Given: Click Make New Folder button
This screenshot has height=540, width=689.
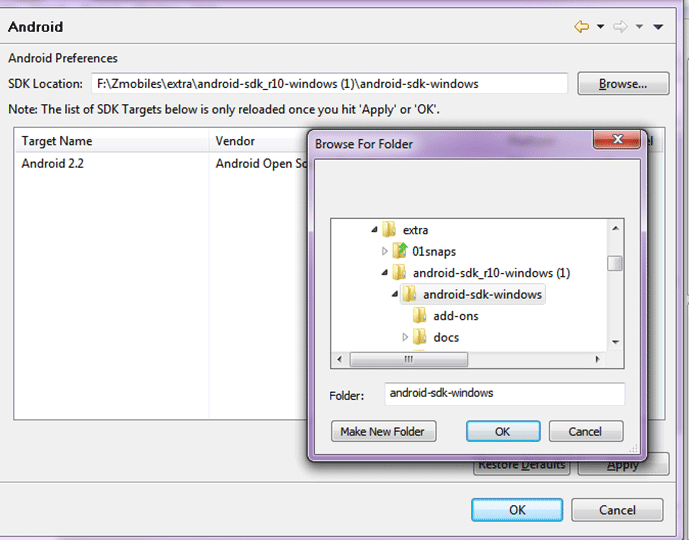Looking at the screenshot, I should 384,431.
